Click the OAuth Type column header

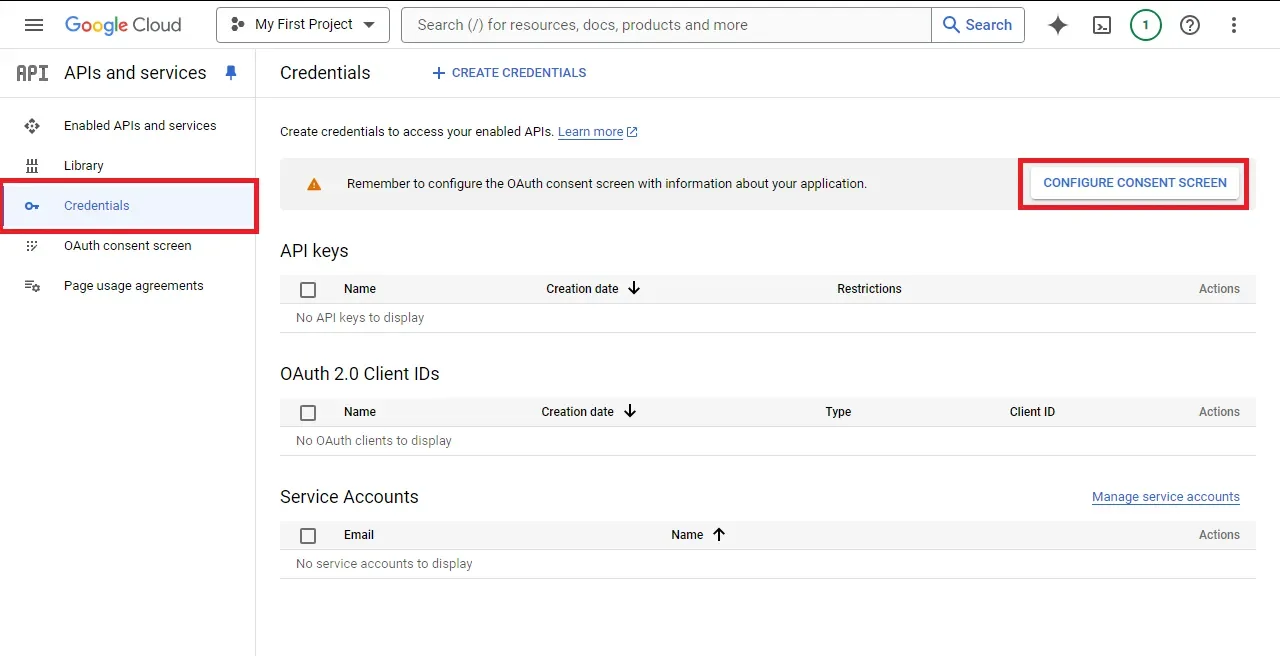[838, 412]
